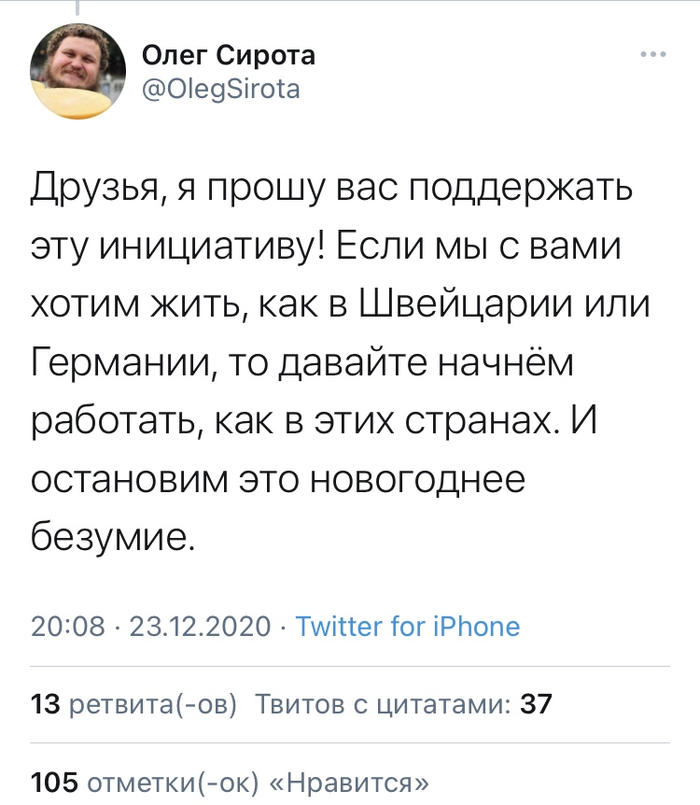Image resolution: width=700 pixels, height=805 pixels.
Task: View the 13 ретвита(-ов) list
Action: tap(135, 705)
